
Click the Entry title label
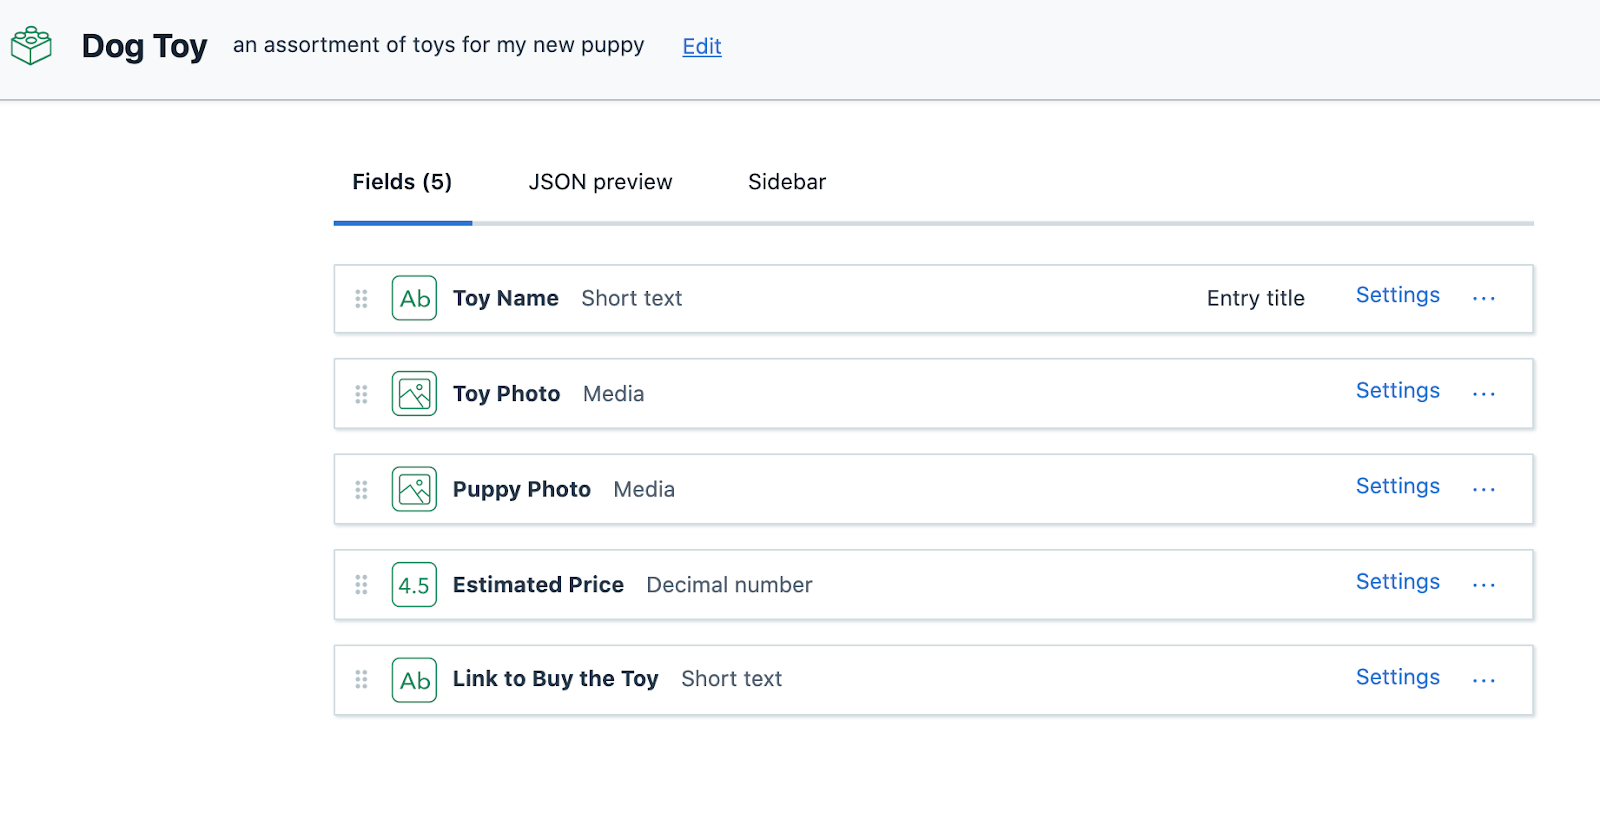pos(1256,298)
